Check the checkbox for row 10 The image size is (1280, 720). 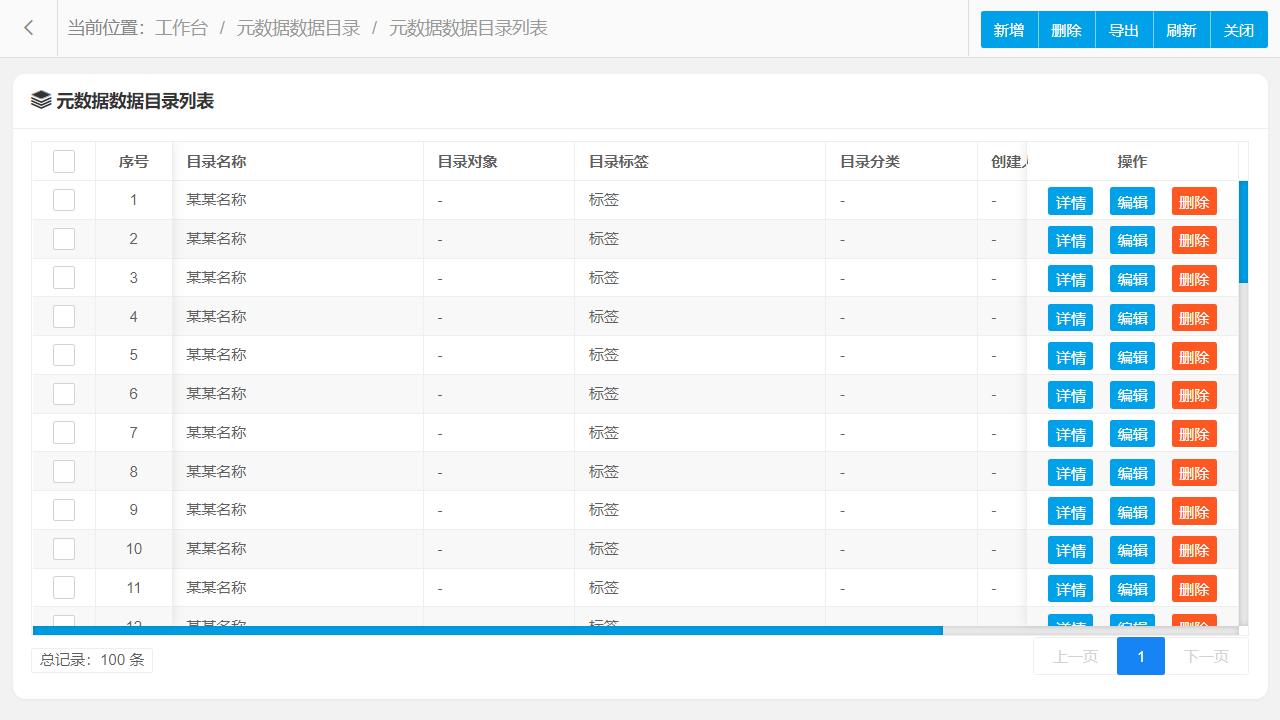[64, 549]
